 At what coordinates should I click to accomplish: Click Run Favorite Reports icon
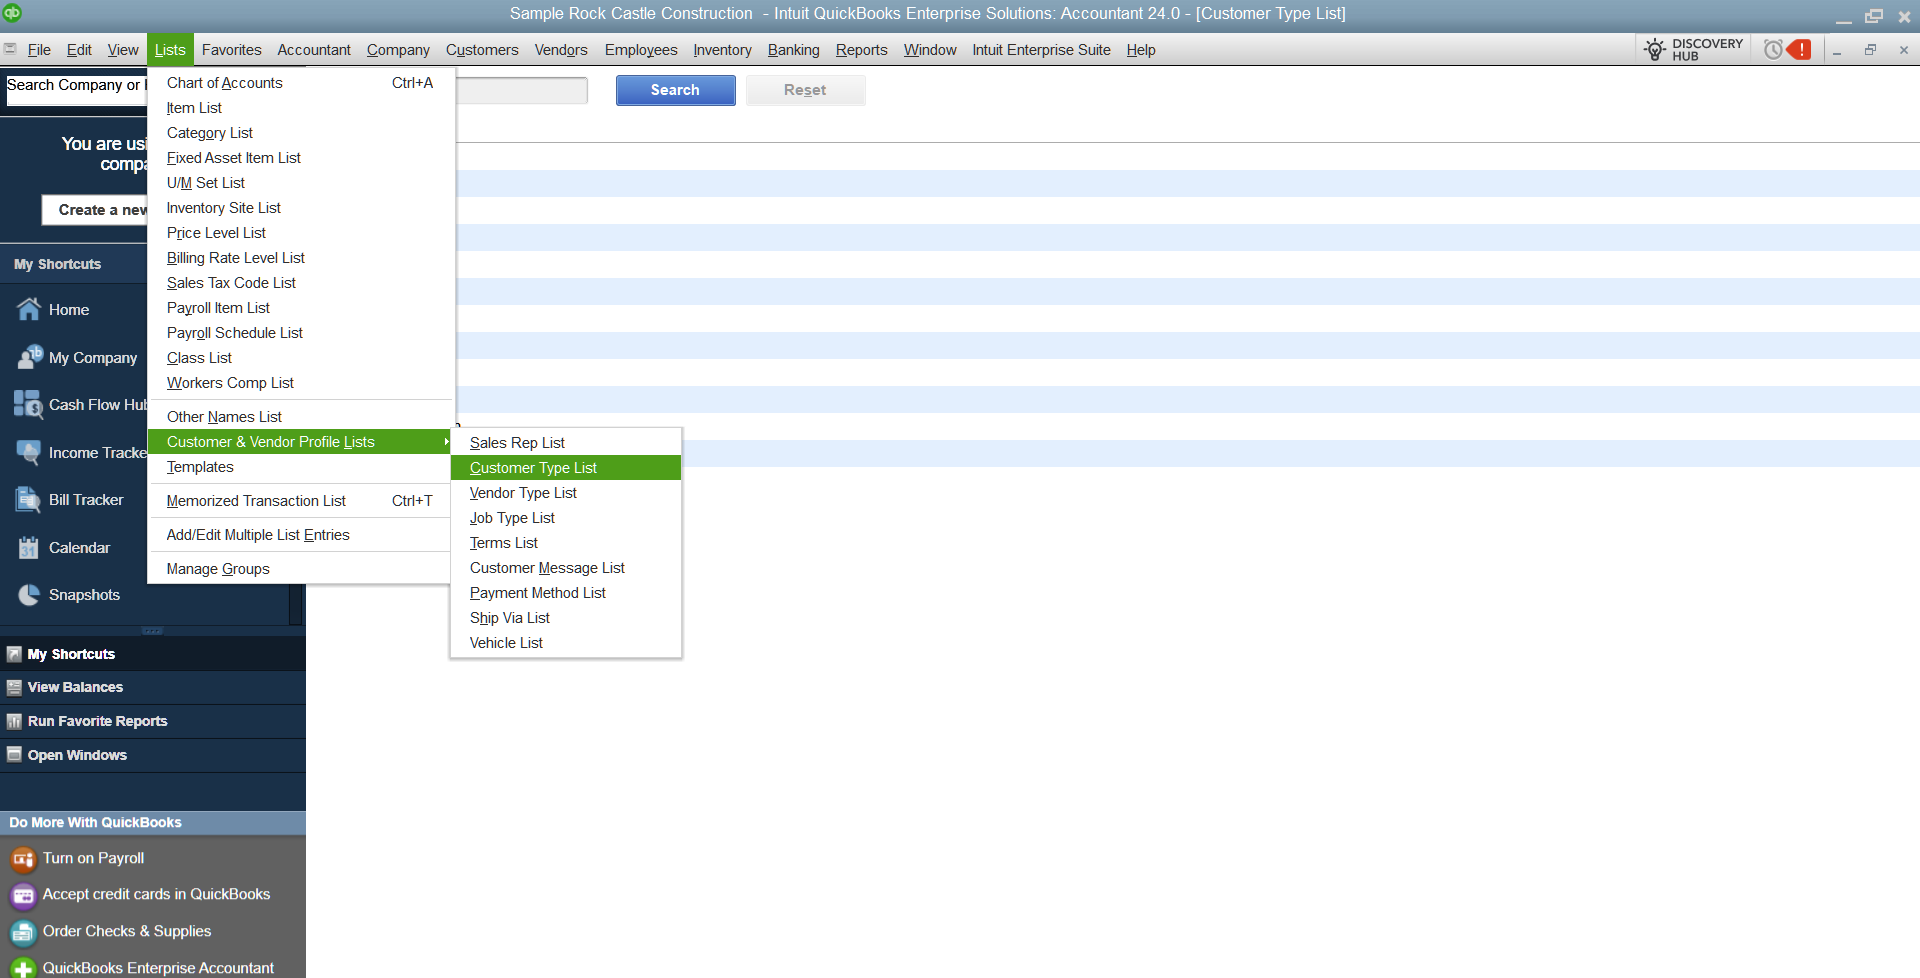[x=14, y=722]
